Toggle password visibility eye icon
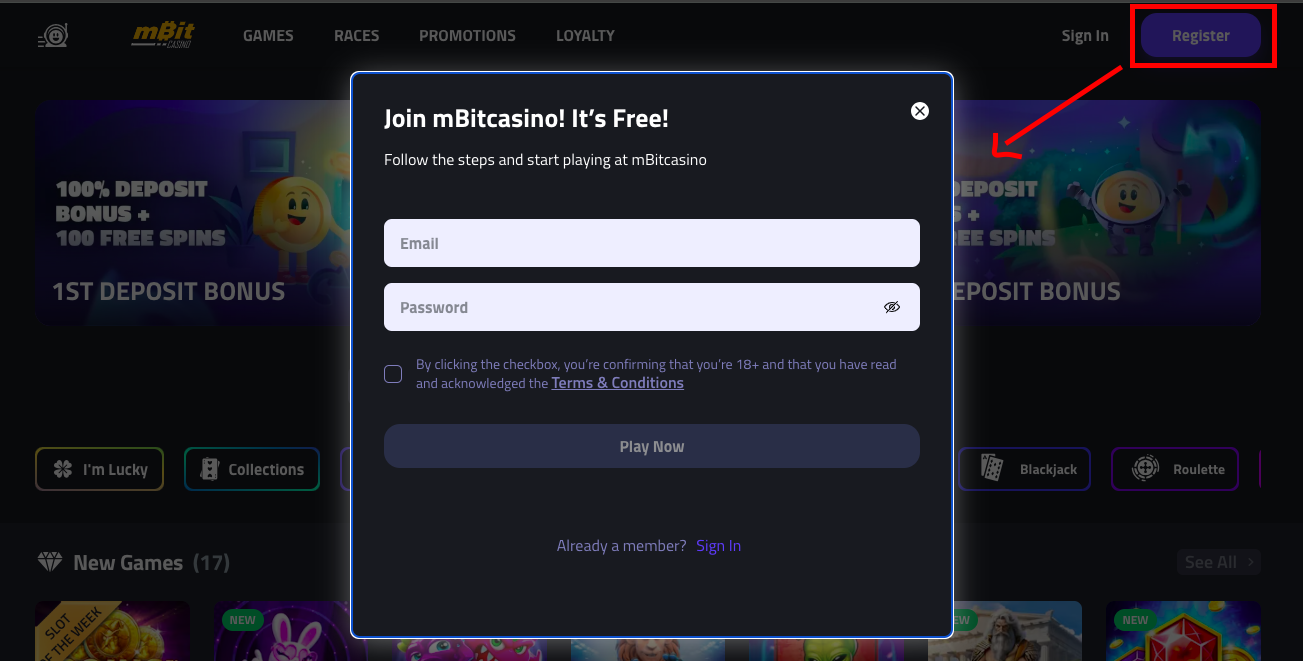Viewport: 1303px width, 661px height. (x=892, y=307)
